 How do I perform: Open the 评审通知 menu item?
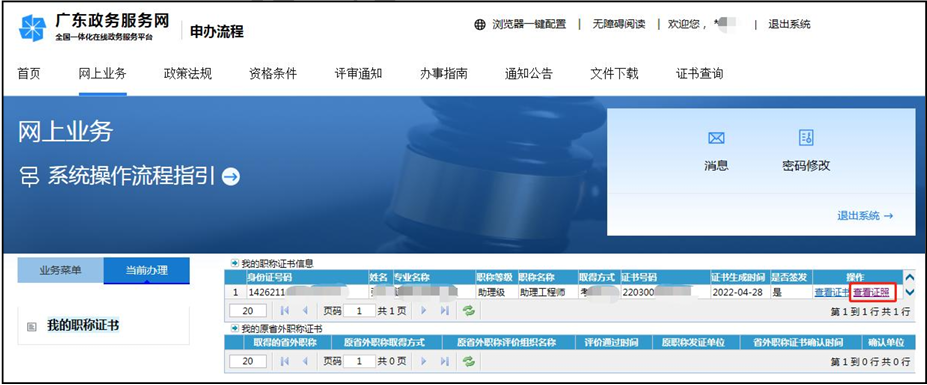358,74
